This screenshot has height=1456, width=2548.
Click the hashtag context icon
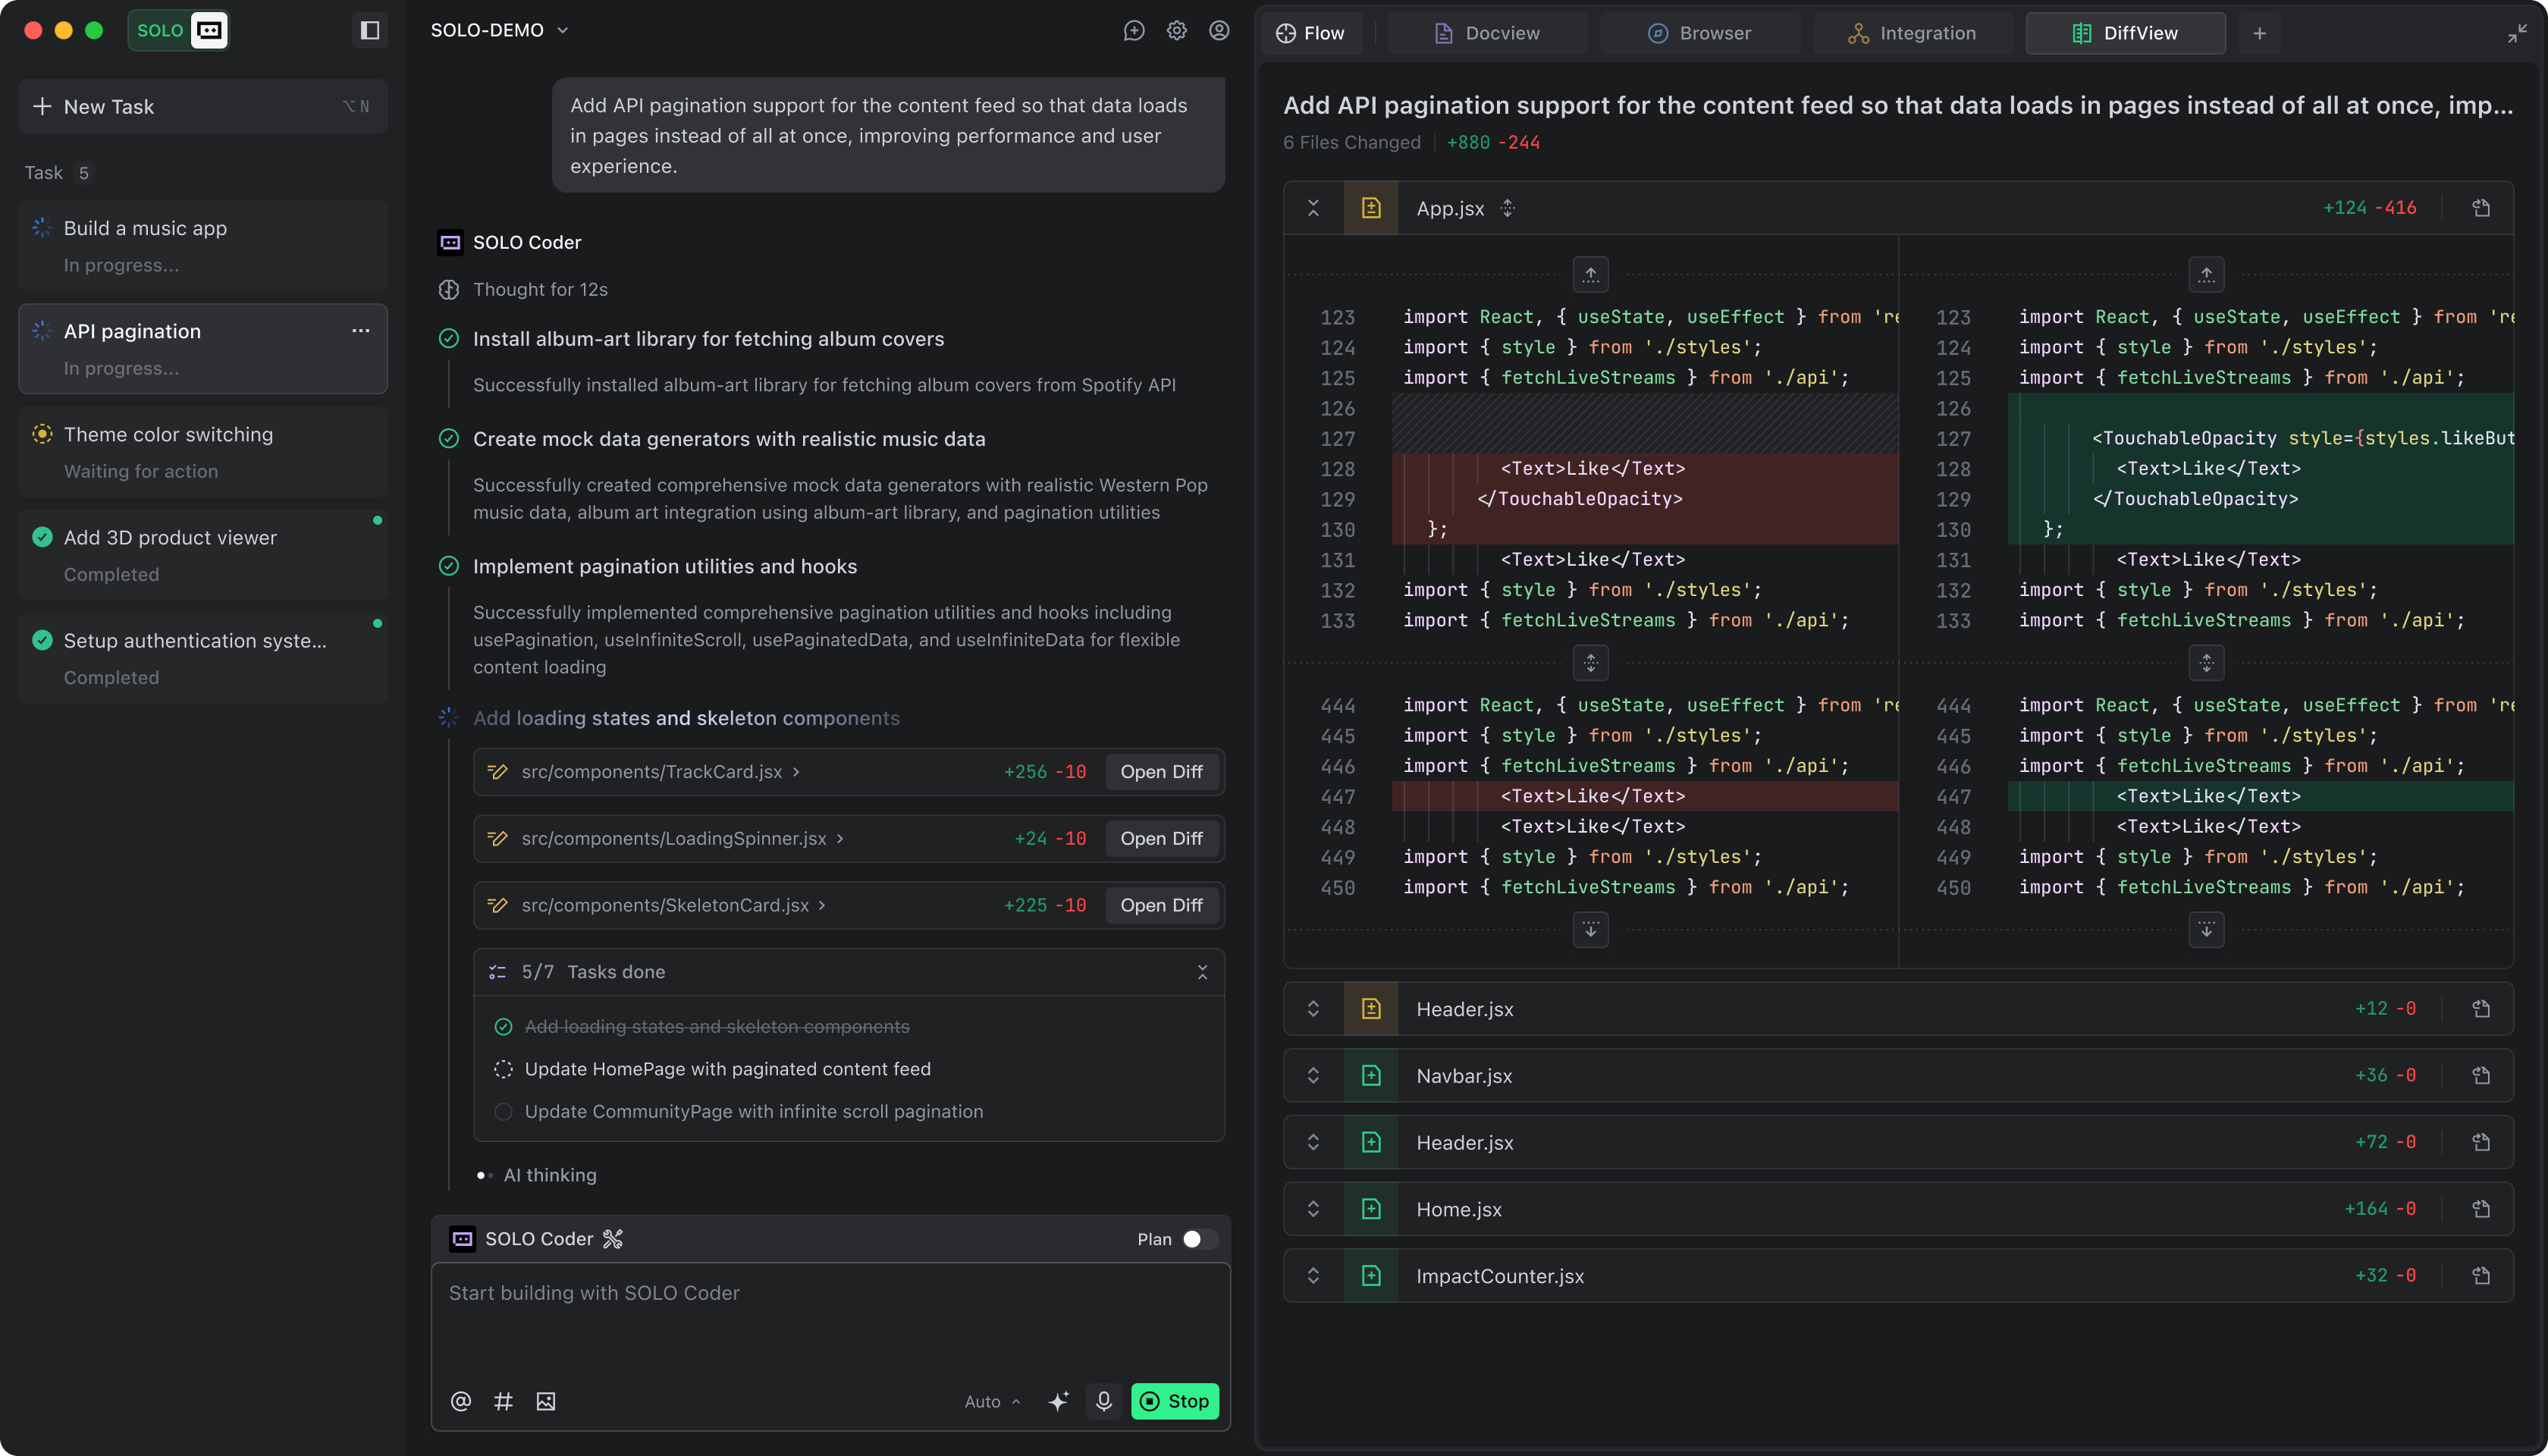503,1401
